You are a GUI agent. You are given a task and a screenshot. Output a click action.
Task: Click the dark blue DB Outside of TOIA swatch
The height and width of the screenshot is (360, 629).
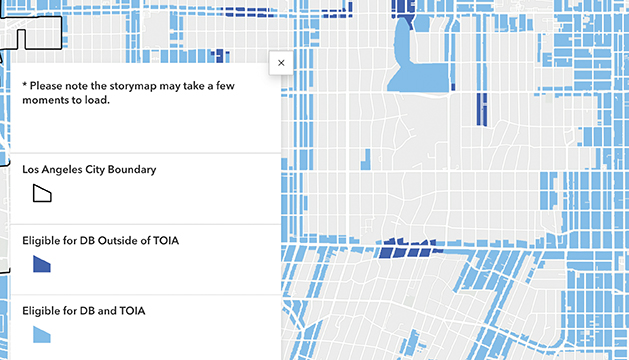(42, 264)
